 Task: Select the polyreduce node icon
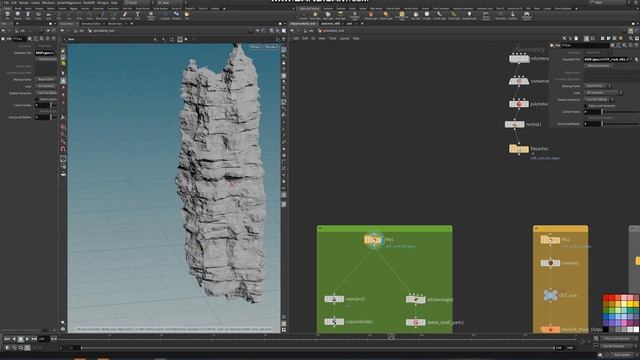(x=519, y=104)
